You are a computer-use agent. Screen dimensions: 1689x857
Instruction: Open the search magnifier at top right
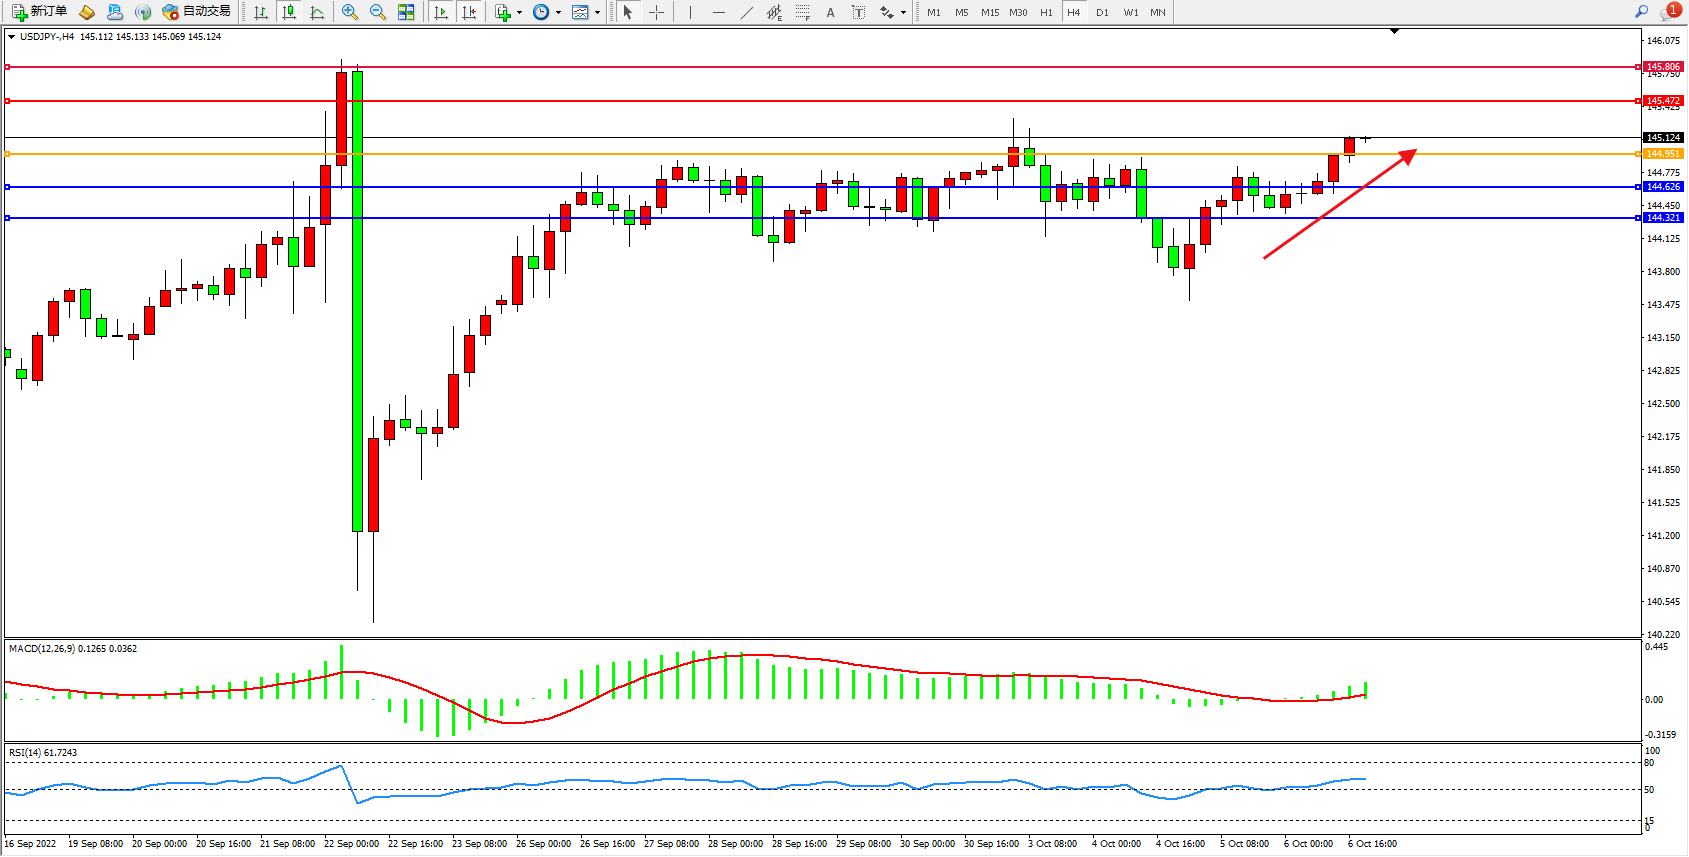pyautogui.click(x=1641, y=12)
